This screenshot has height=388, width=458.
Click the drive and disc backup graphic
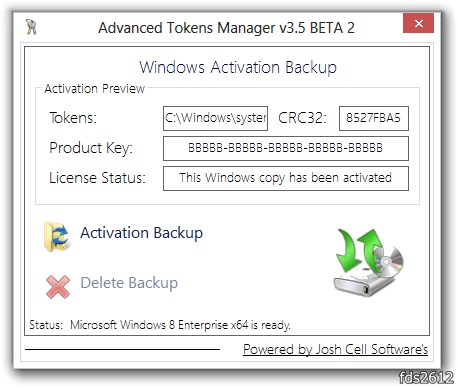point(368,262)
